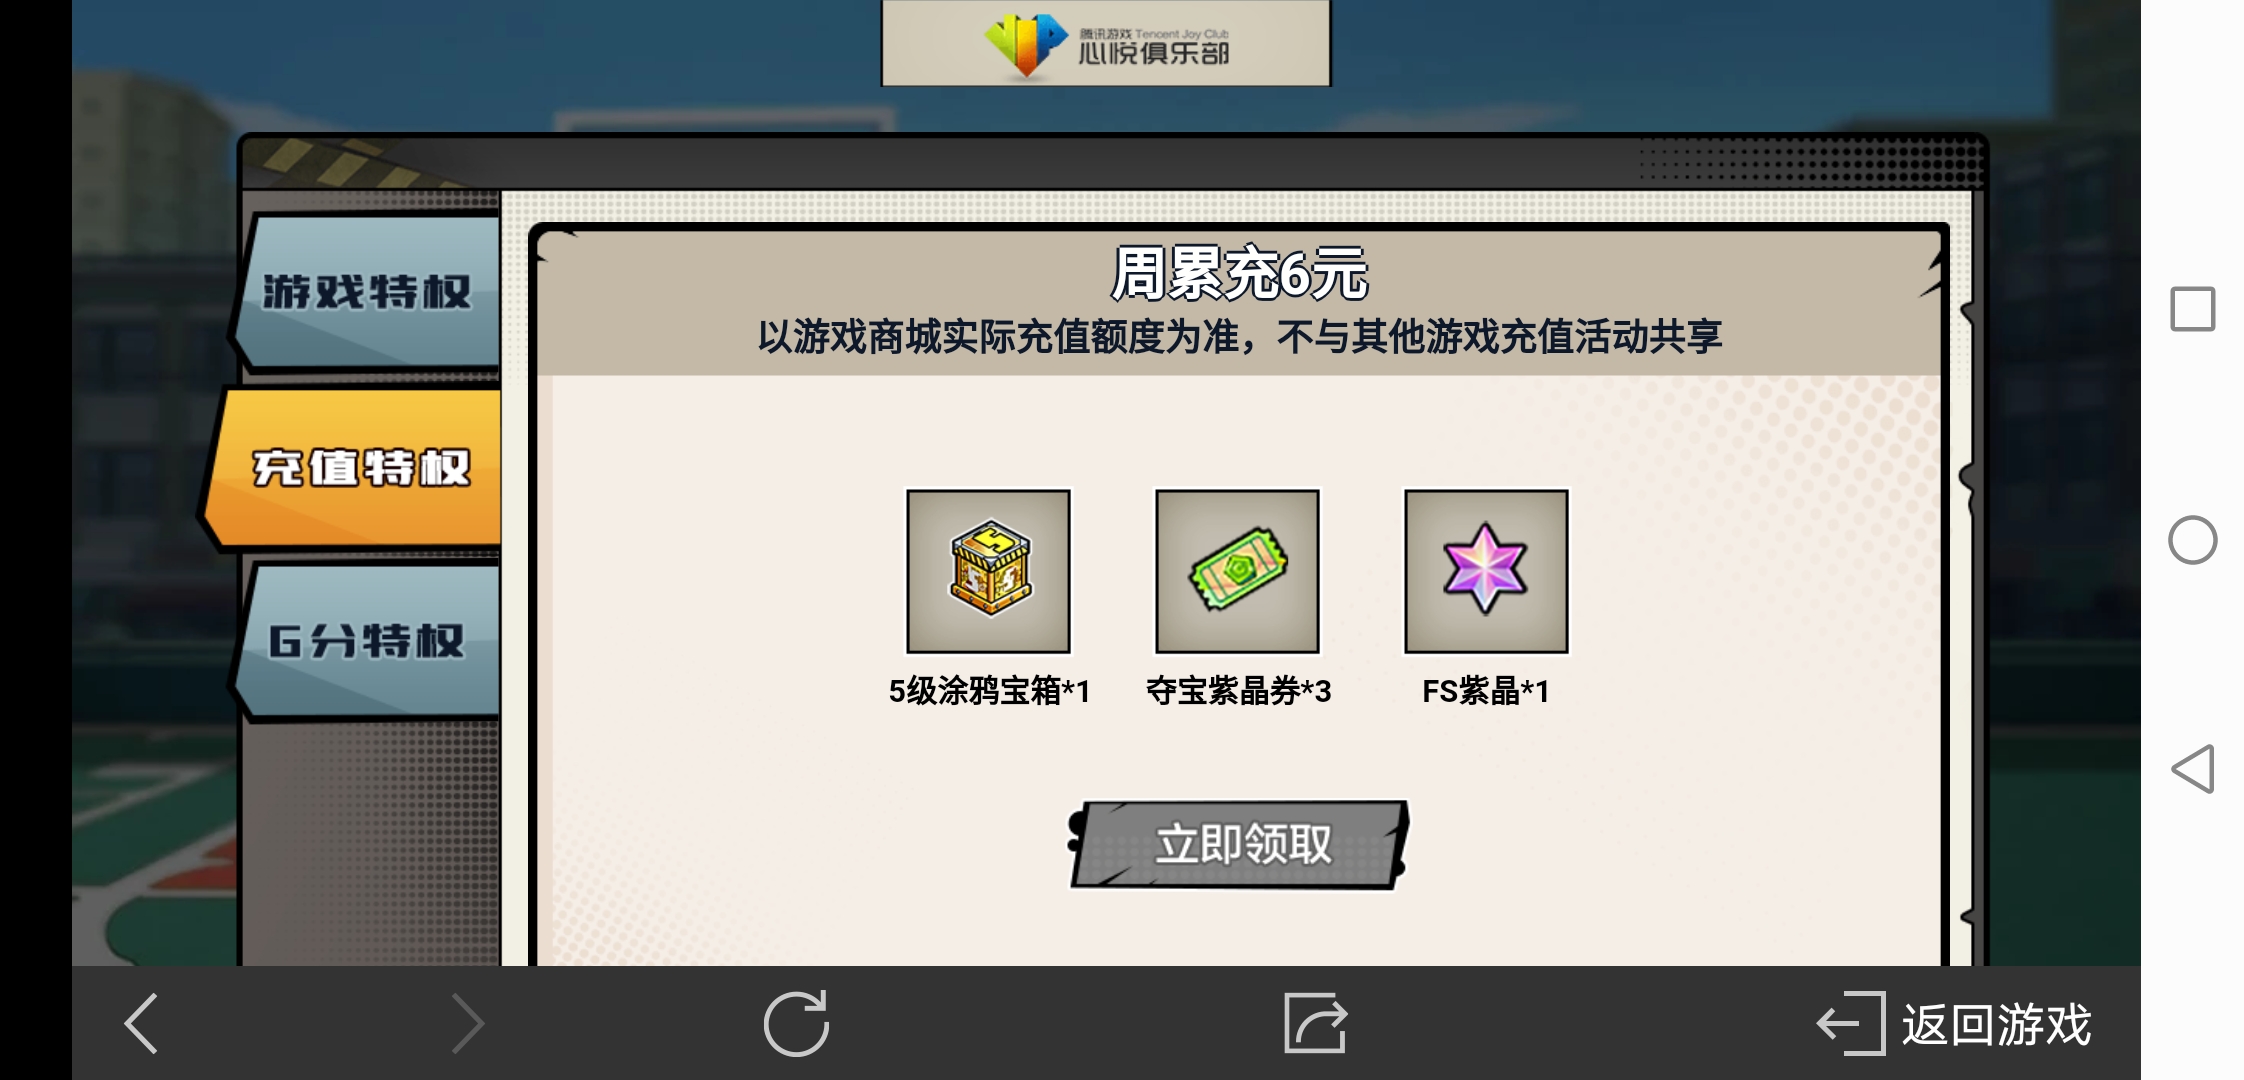Open recent apps via Android square icon
The width and height of the screenshot is (2244, 1080).
[2192, 309]
